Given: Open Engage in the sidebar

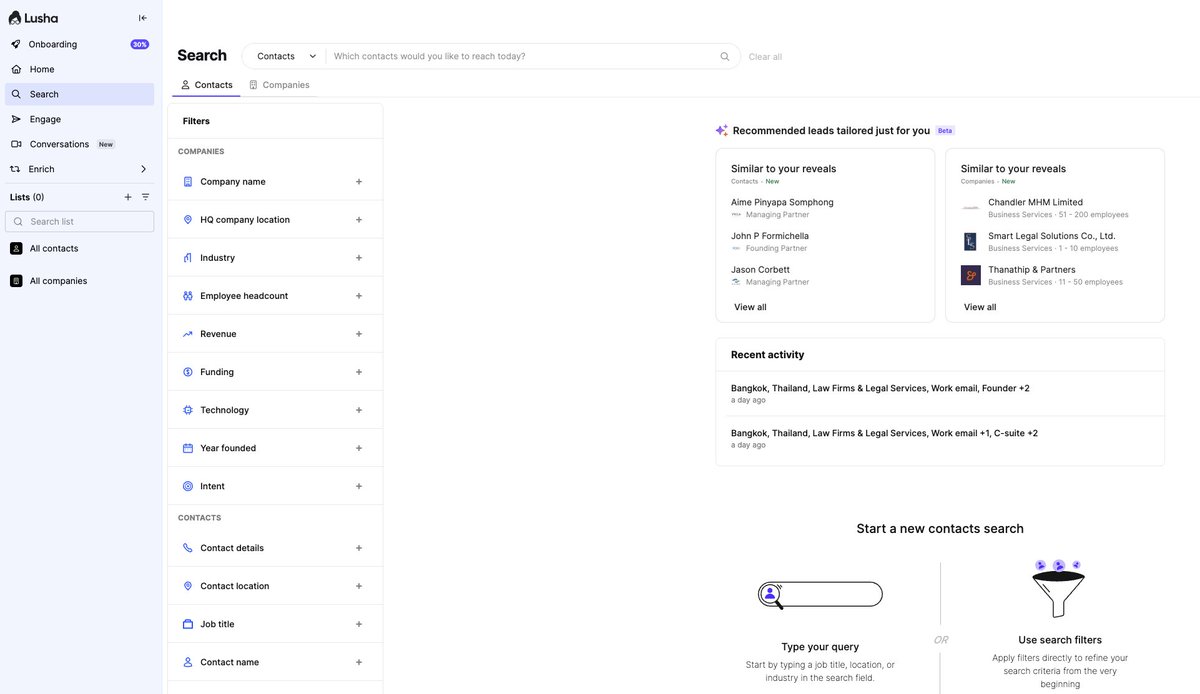Looking at the screenshot, I should 80,119.
